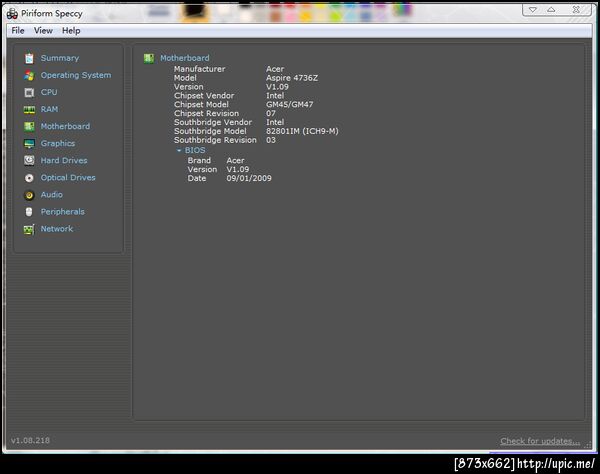600x474 pixels.
Task: Switch to the Optical Drives section
Action: (x=68, y=178)
